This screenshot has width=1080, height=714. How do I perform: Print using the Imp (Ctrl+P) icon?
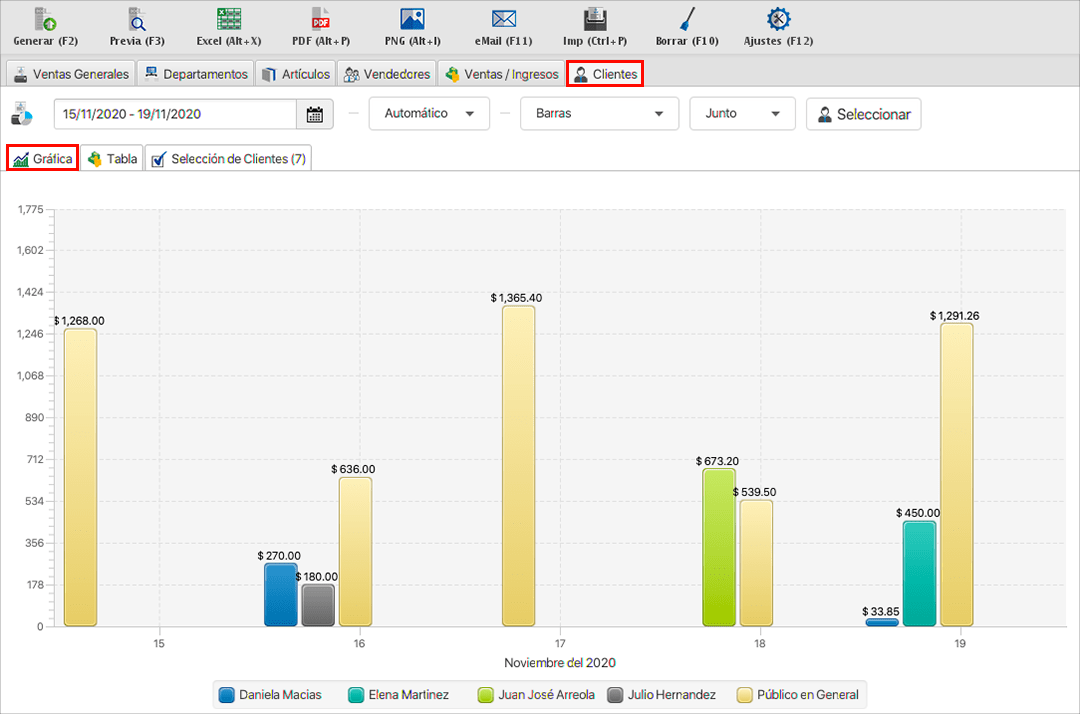[595, 19]
